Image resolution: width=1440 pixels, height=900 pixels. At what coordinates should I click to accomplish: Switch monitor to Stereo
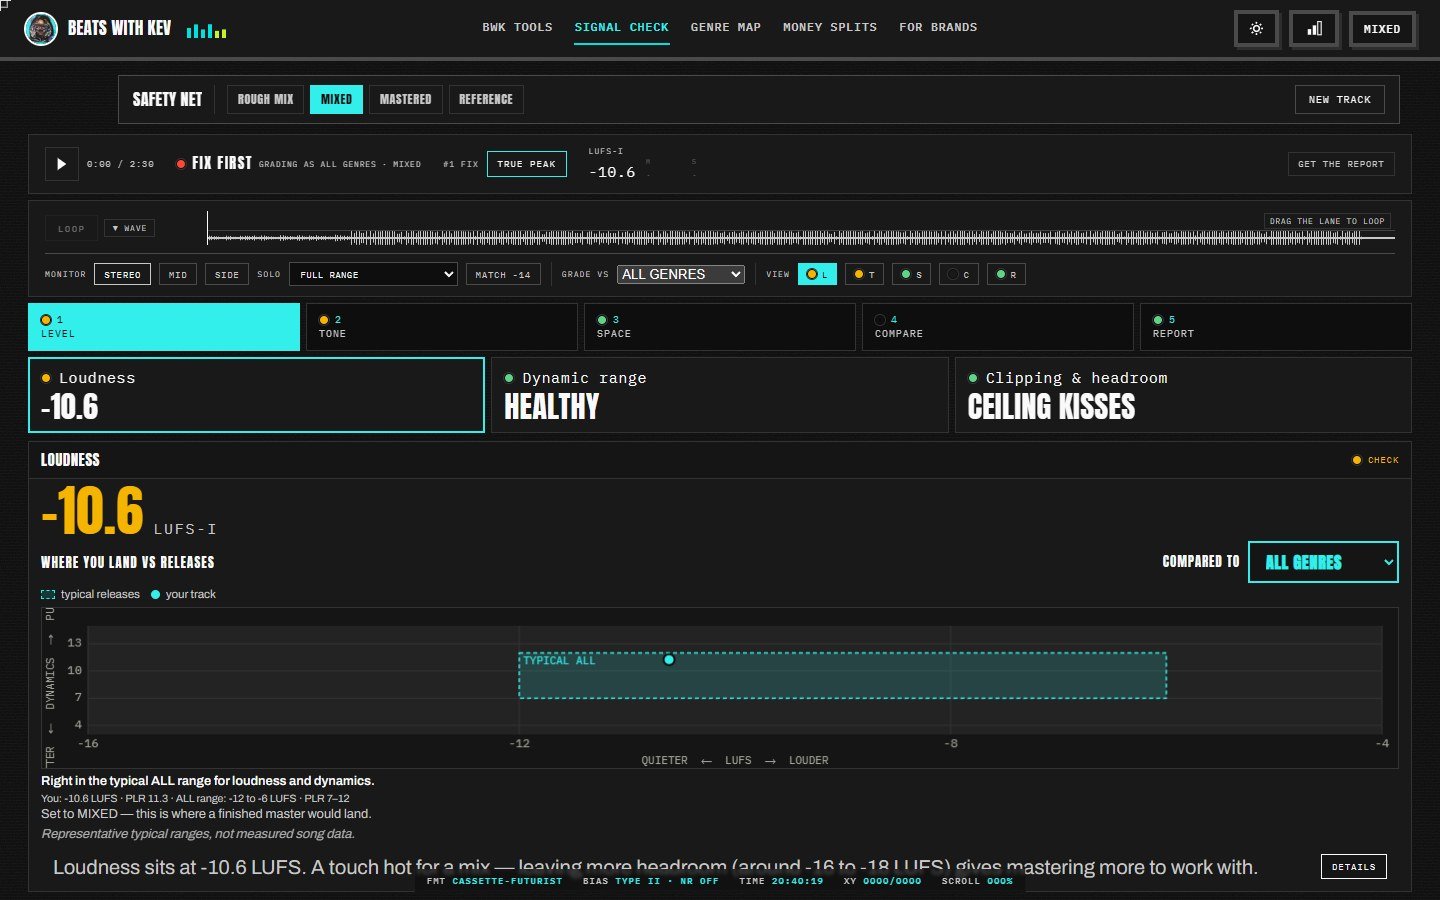click(122, 274)
